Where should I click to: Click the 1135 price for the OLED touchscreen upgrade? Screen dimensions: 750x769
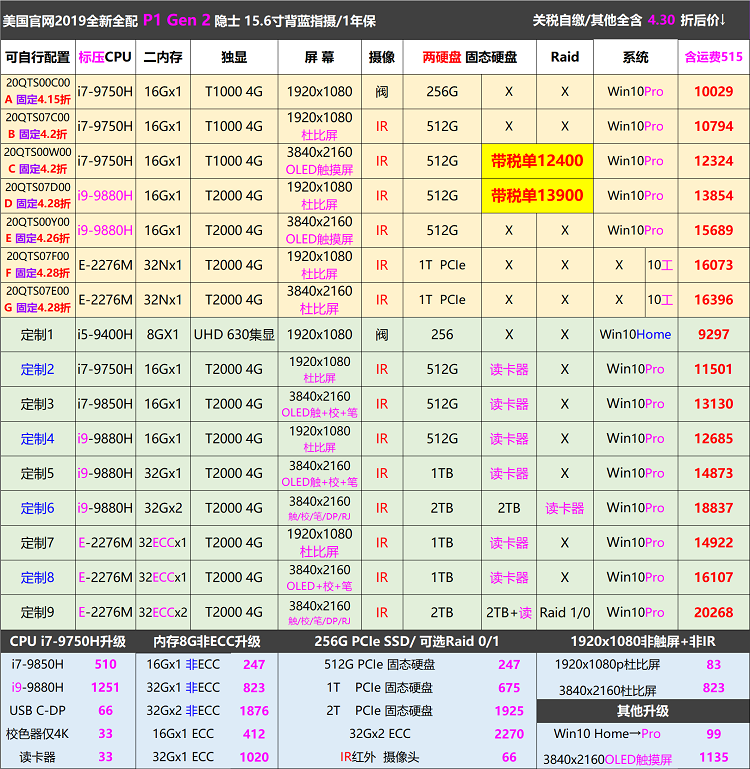click(x=713, y=757)
